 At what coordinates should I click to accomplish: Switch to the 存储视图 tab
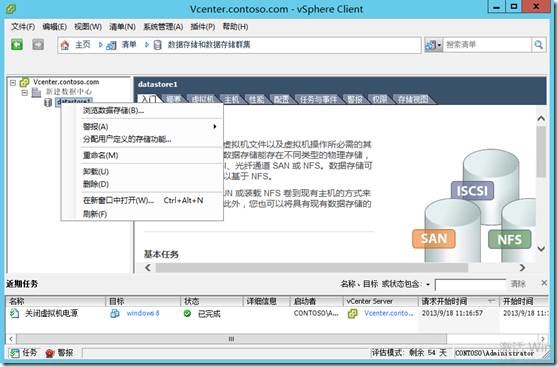(x=412, y=99)
